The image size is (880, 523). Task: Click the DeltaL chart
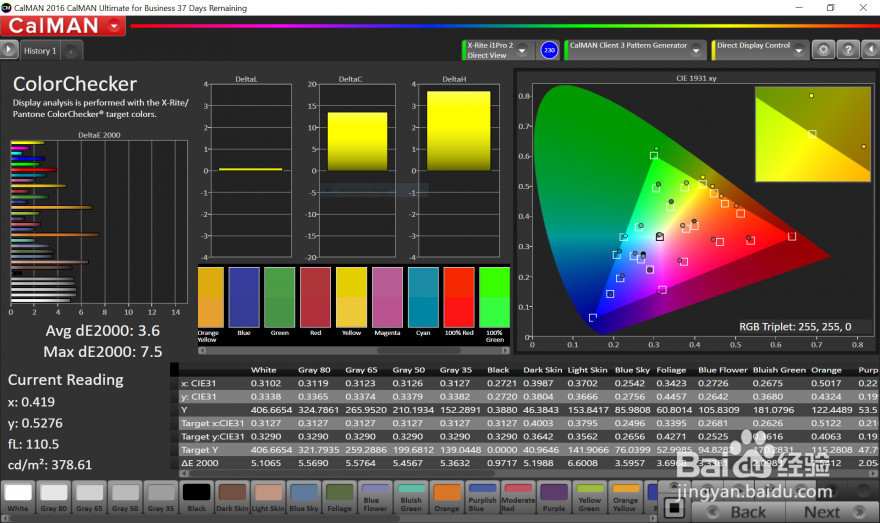pos(251,171)
